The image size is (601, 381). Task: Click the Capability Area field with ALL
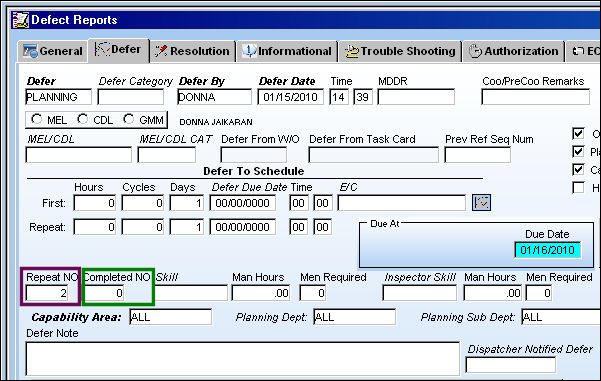tap(171, 317)
